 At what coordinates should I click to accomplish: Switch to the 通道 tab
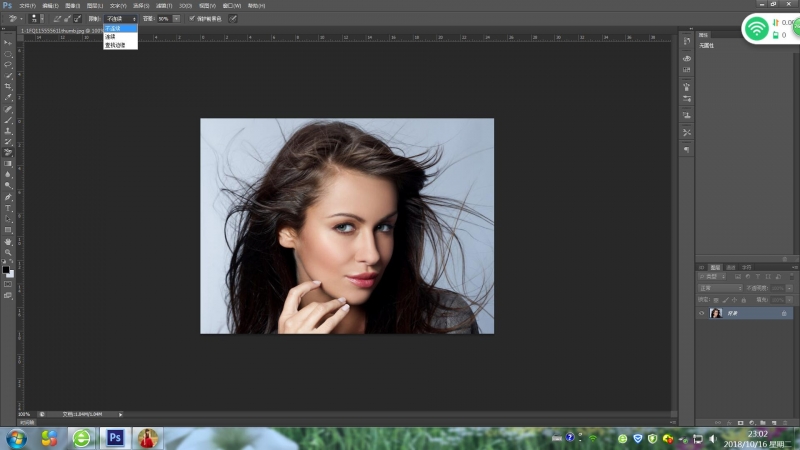click(x=731, y=267)
